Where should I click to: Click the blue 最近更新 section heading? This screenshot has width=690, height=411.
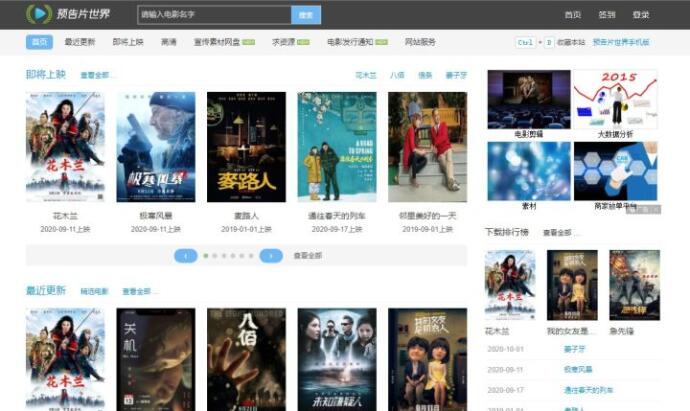click(x=46, y=290)
